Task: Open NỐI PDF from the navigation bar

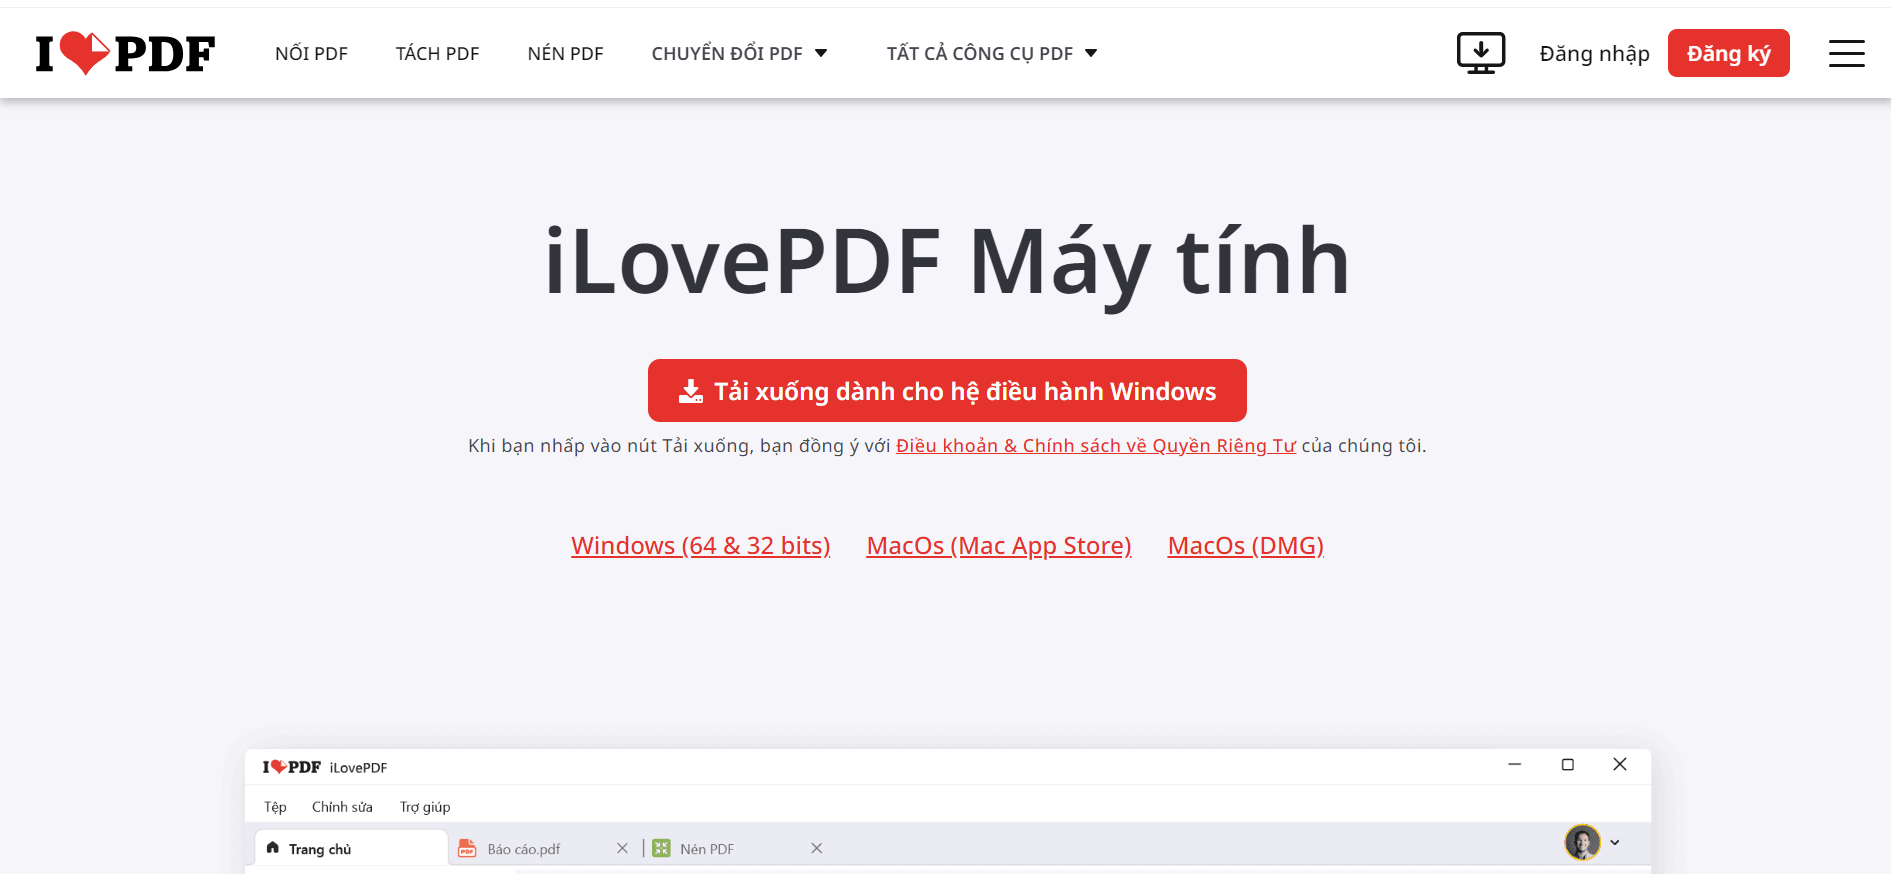Action: tap(311, 53)
